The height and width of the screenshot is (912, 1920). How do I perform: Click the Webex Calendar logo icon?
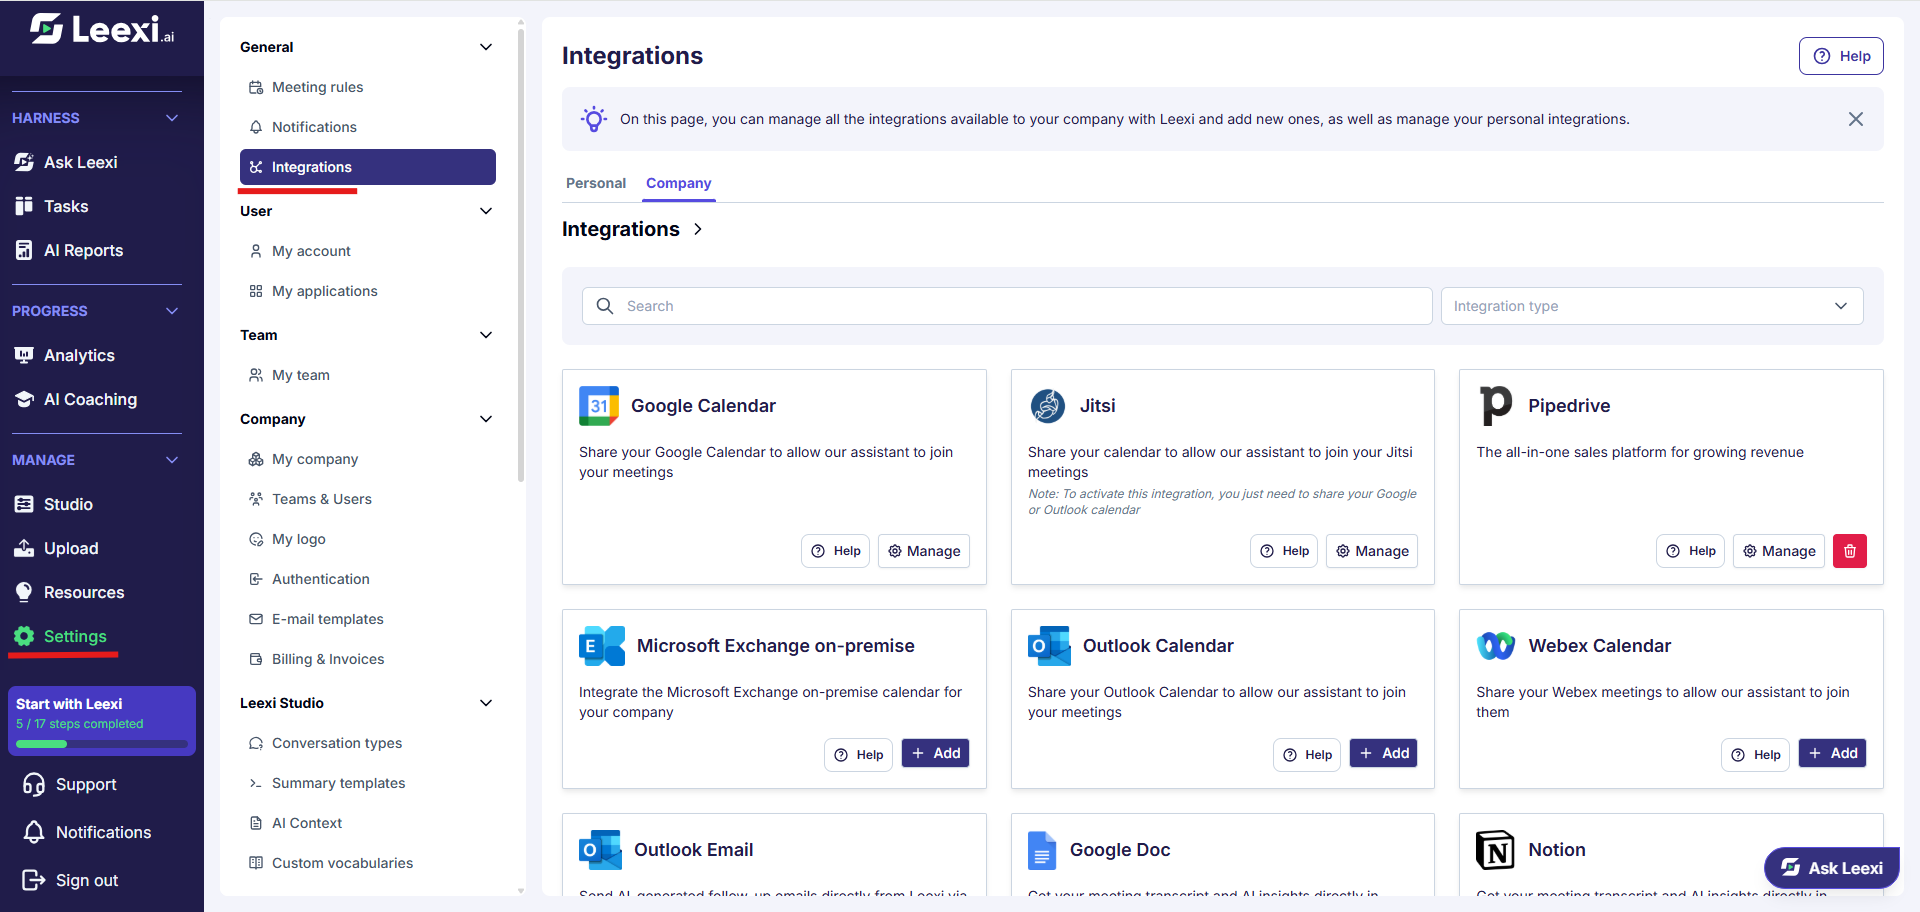tap(1496, 646)
